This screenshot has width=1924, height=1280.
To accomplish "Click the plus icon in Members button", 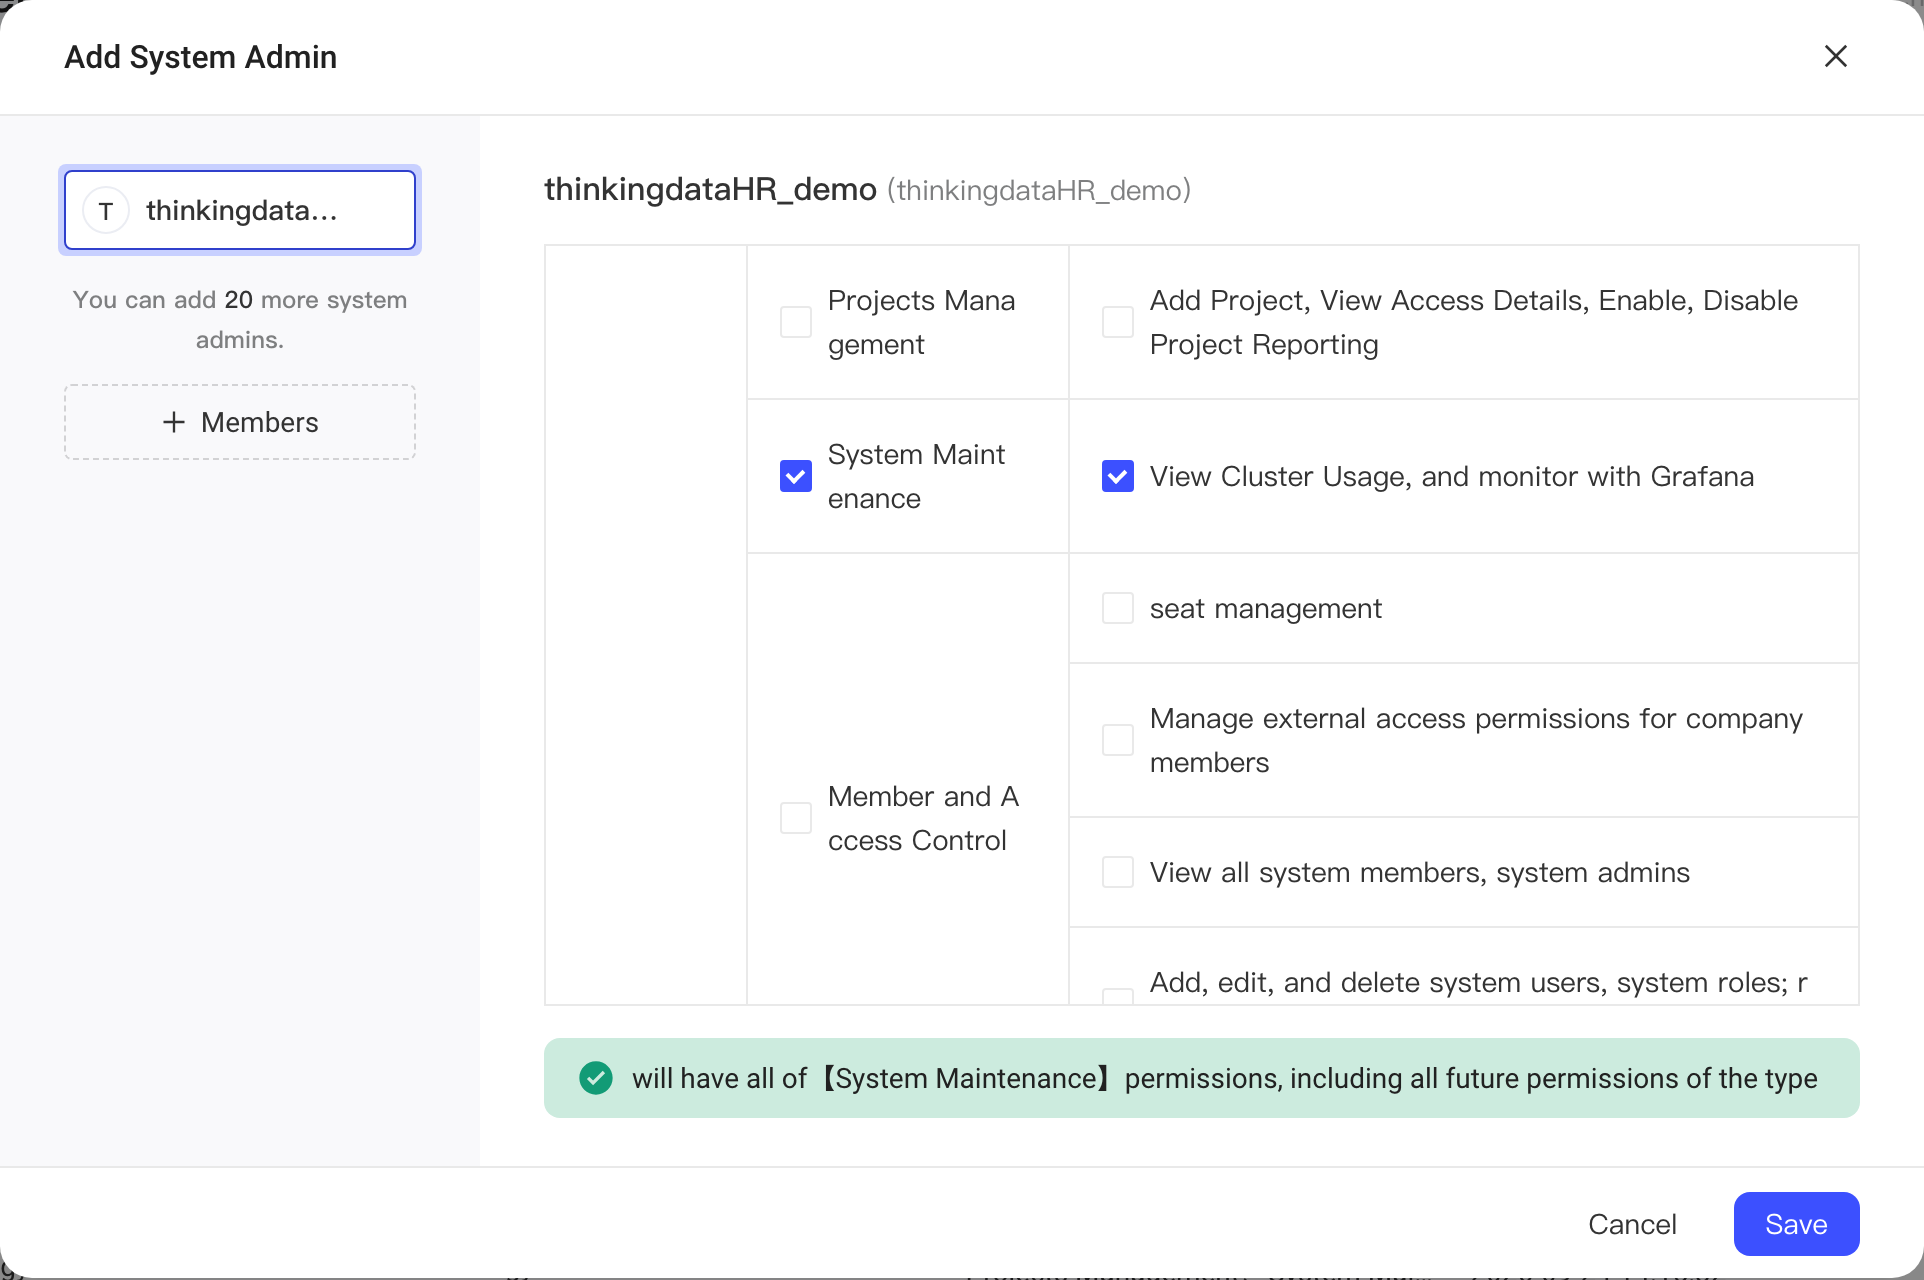I will [174, 422].
